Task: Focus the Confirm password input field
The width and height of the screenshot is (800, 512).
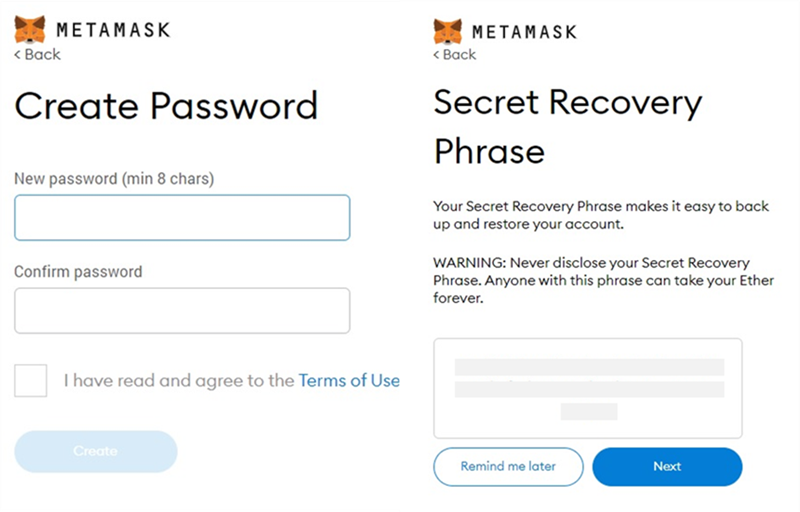Action: click(182, 311)
